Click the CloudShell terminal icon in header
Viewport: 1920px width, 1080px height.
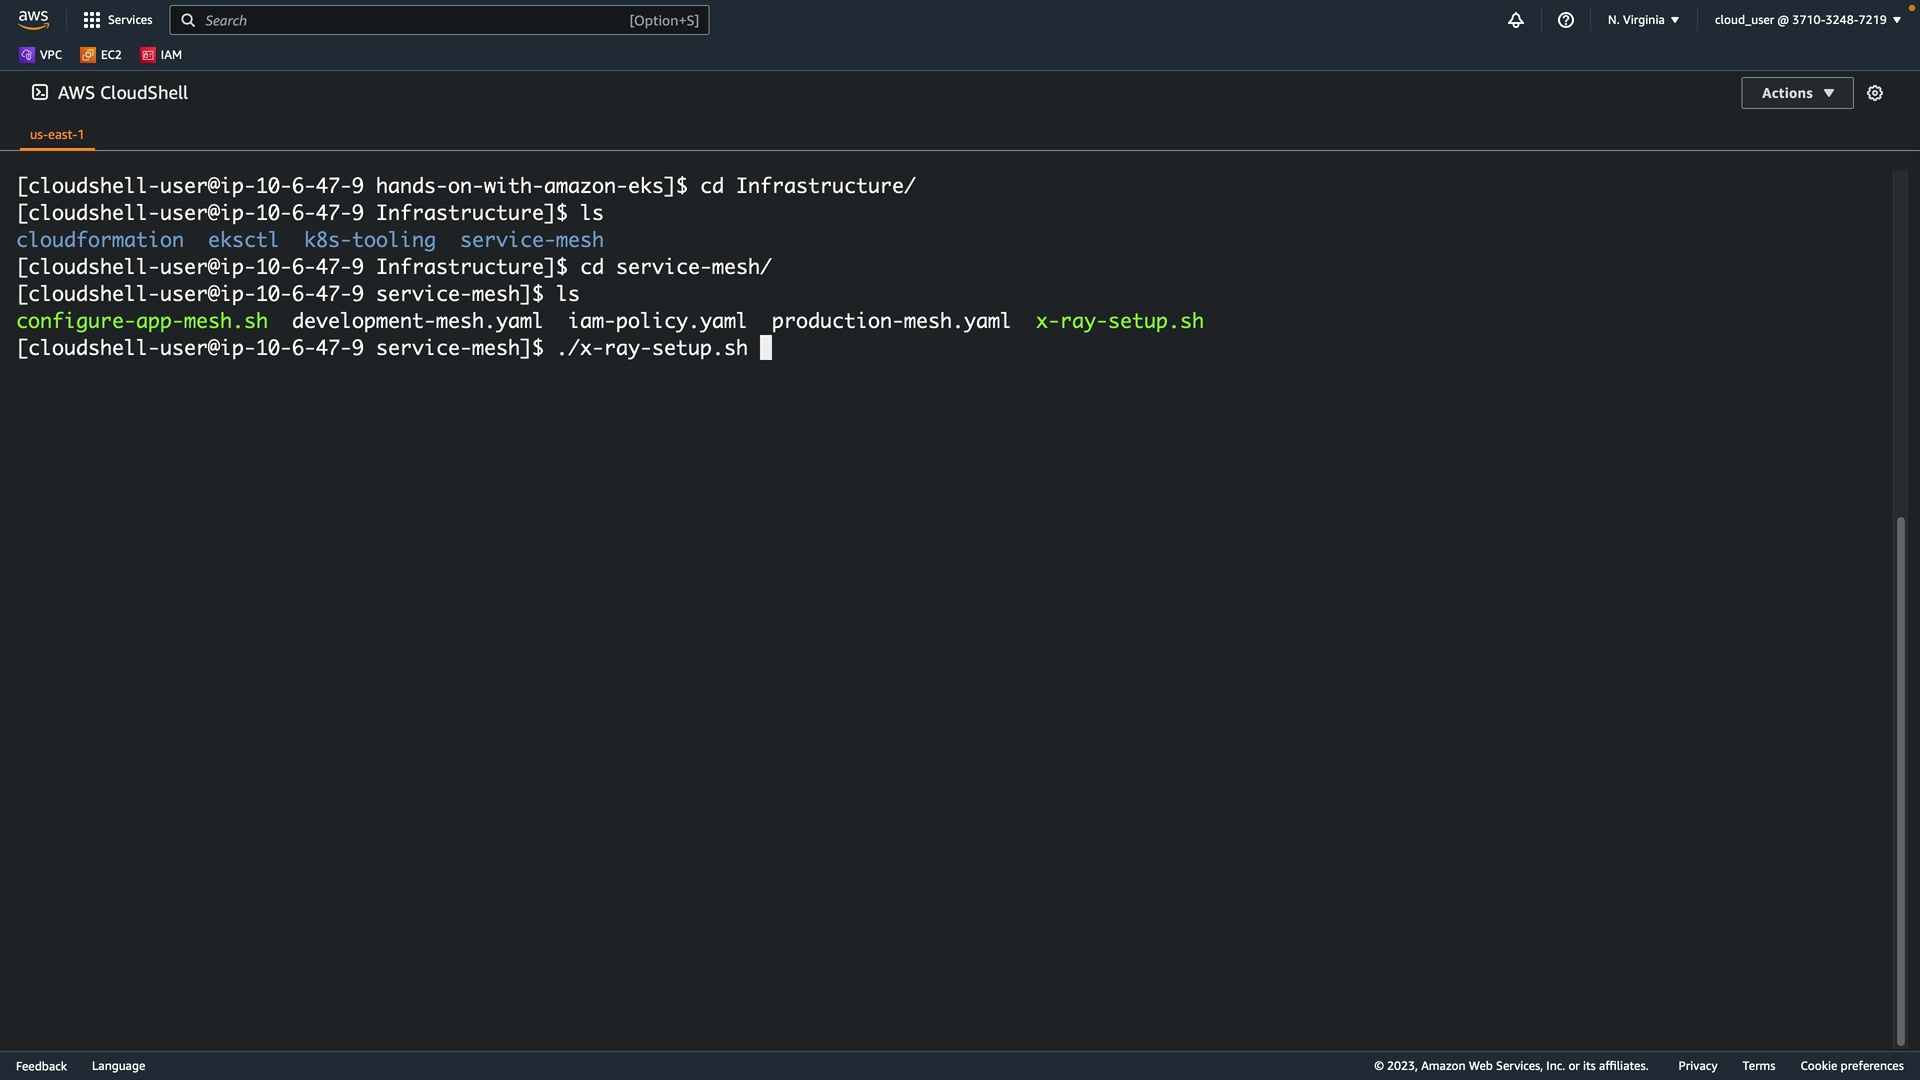(40, 93)
